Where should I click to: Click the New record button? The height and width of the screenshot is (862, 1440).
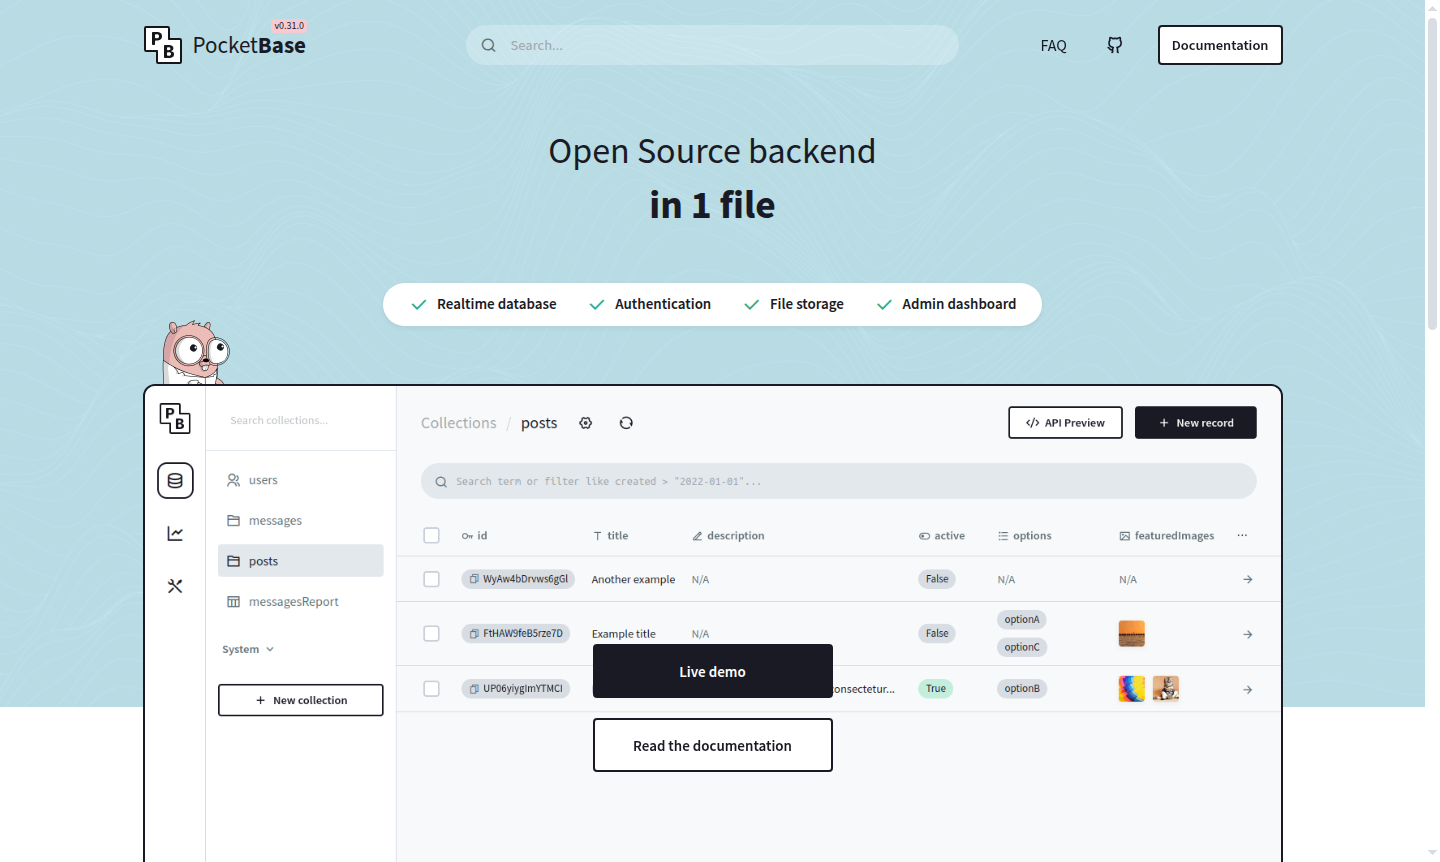(1195, 423)
